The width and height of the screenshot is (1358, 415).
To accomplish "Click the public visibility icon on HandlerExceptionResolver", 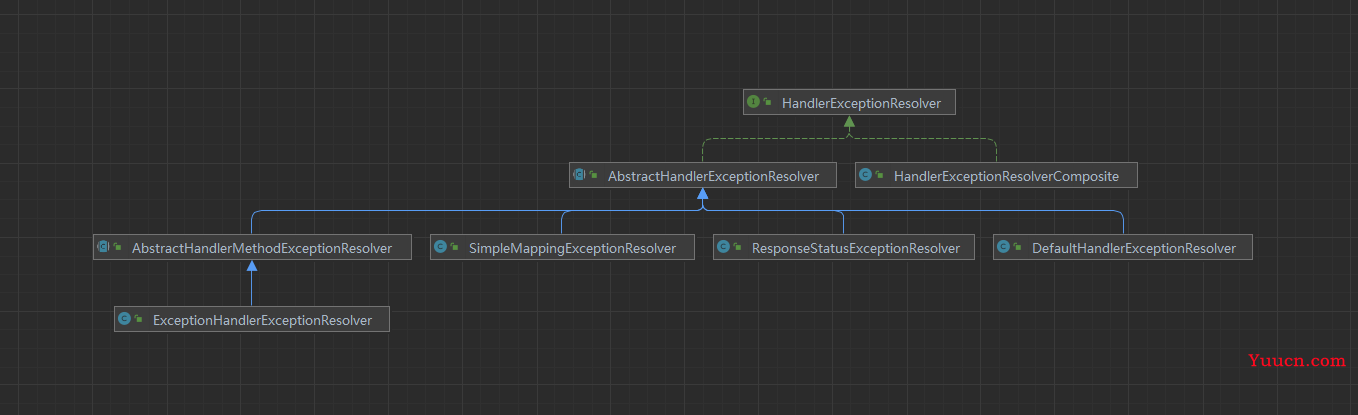I will click(x=768, y=102).
